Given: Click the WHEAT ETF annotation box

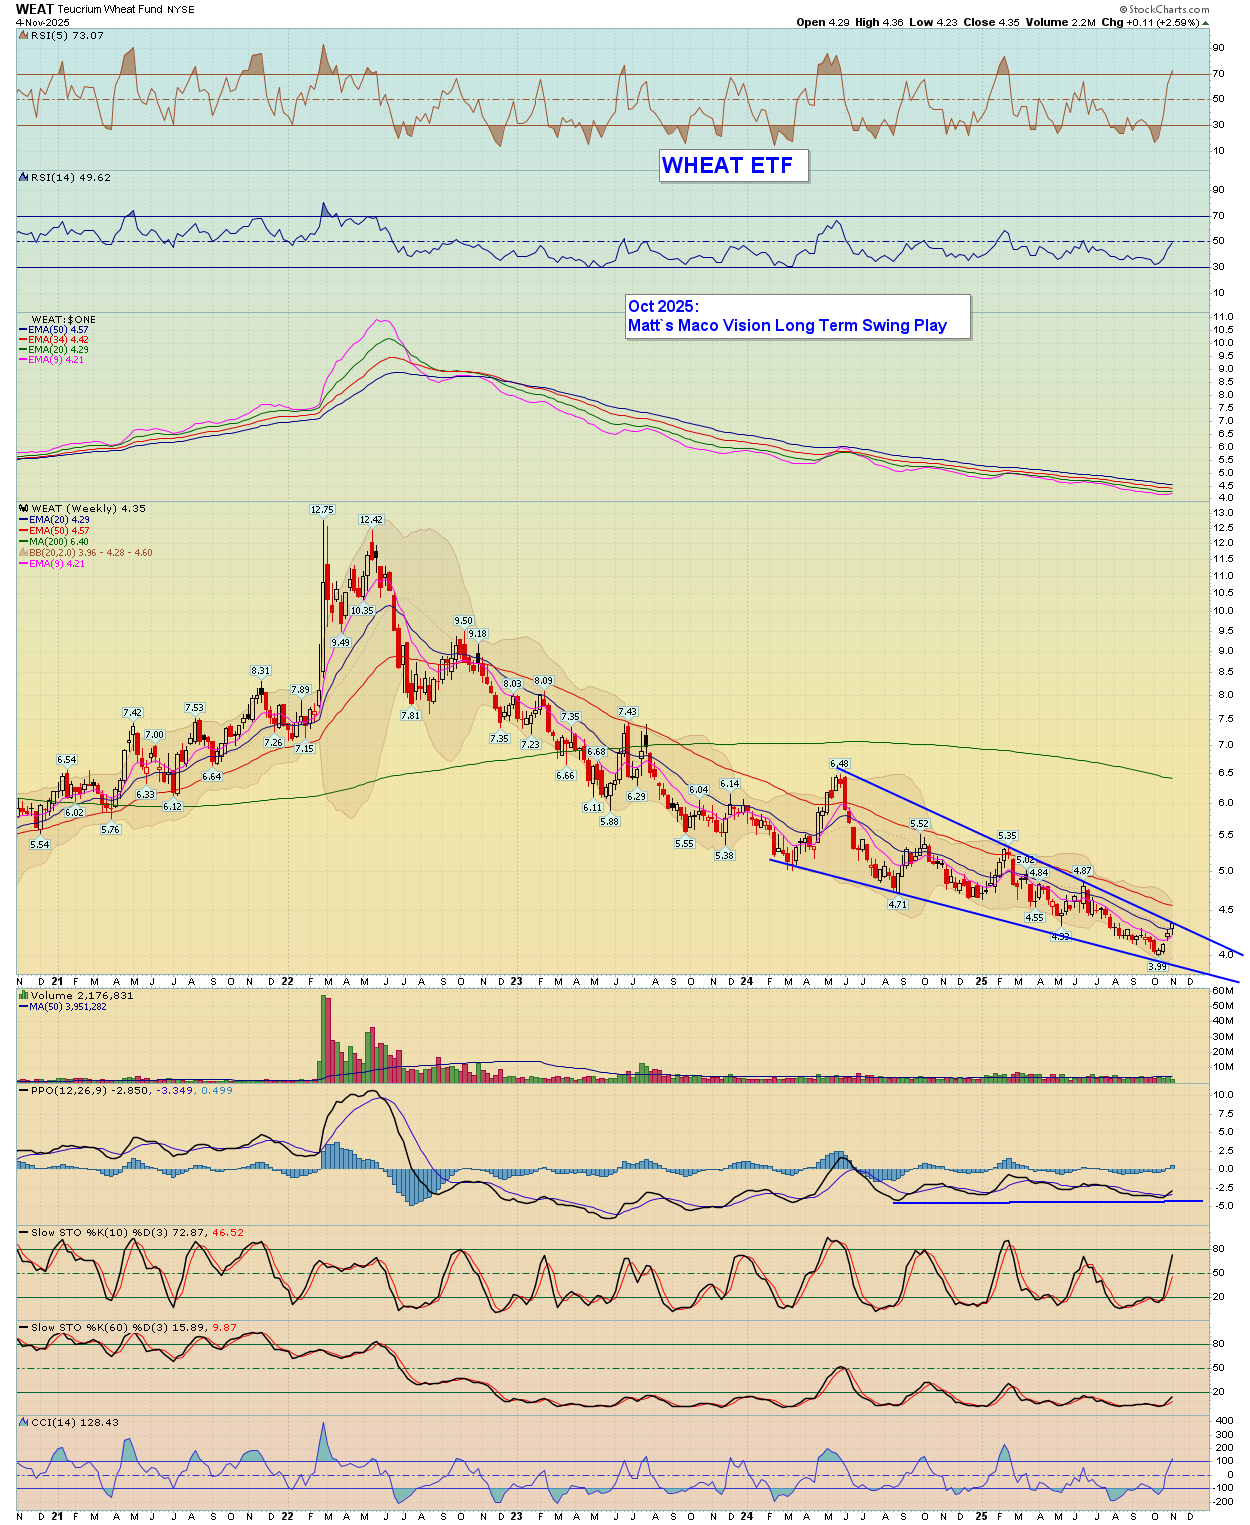Looking at the screenshot, I should click(x=733, y=166).
